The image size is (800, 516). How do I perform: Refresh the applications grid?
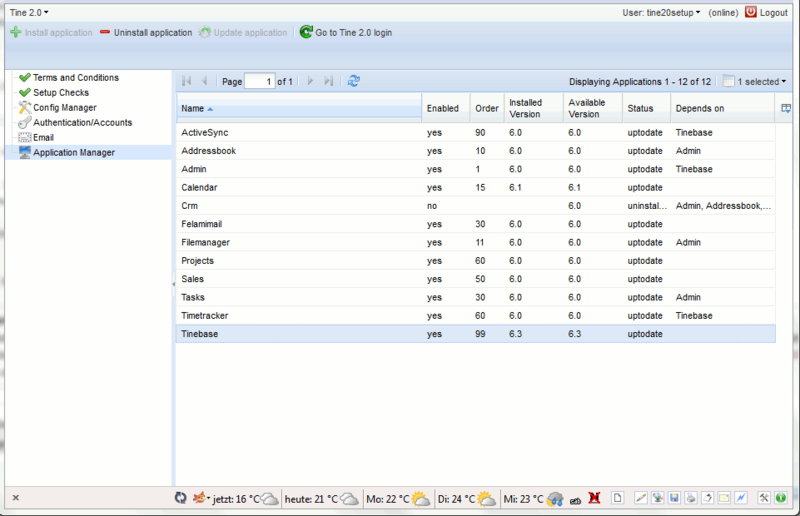(x=354, y=81)
